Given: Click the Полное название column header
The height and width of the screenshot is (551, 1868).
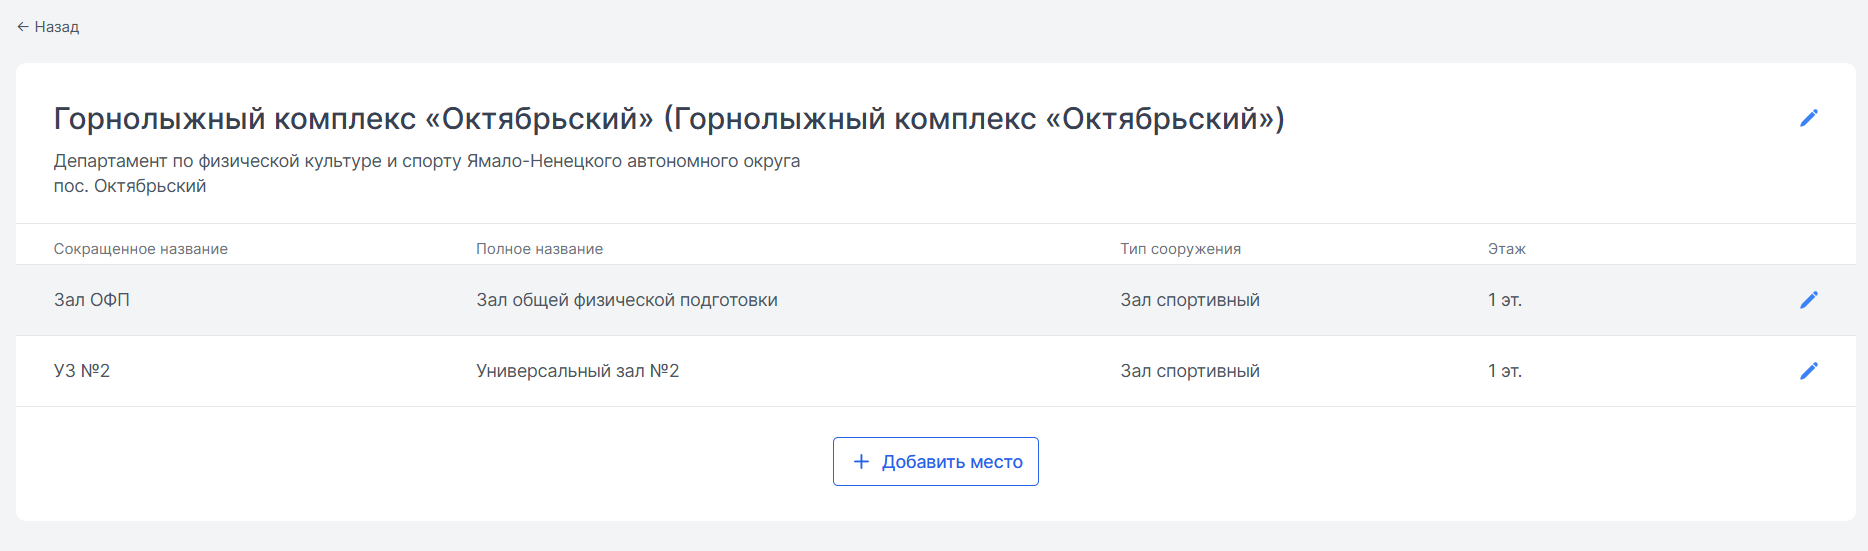Looking at the screenshot, I should (x=540, y=249).
